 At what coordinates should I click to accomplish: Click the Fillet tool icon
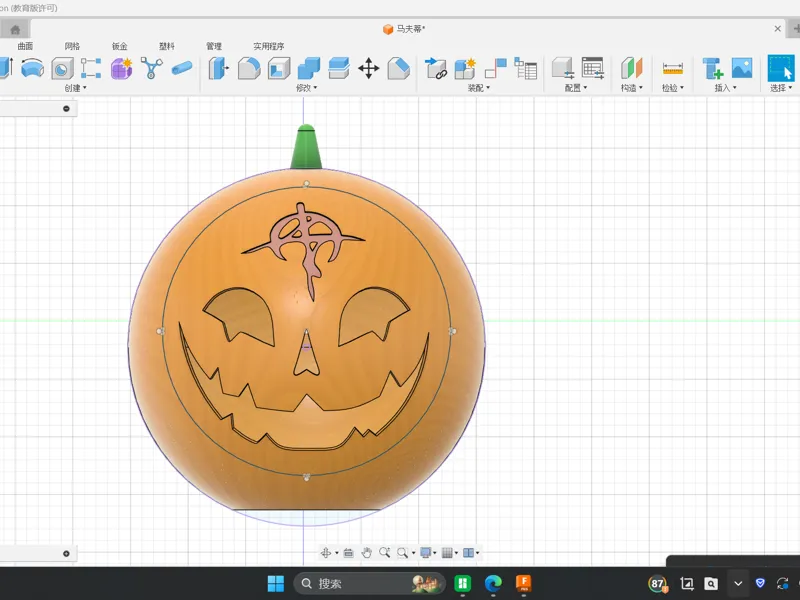click(249, 68)
